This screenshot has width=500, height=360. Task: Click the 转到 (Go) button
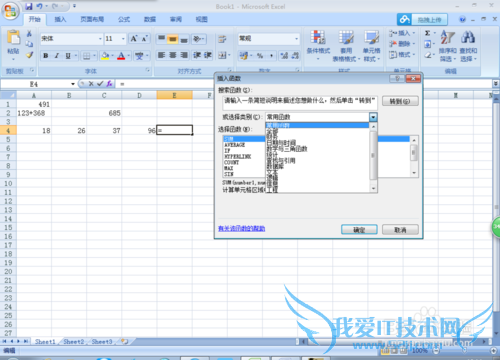coord(400,101)
